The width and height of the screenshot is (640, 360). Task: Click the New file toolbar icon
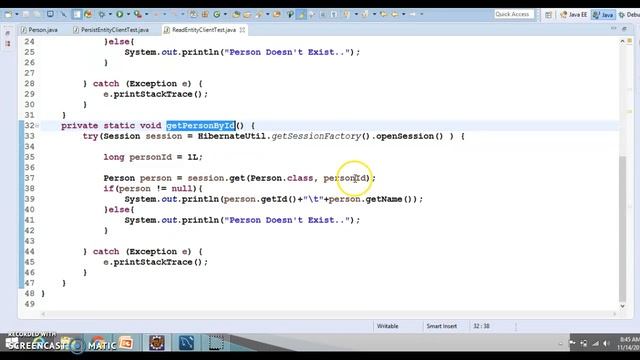8,14
